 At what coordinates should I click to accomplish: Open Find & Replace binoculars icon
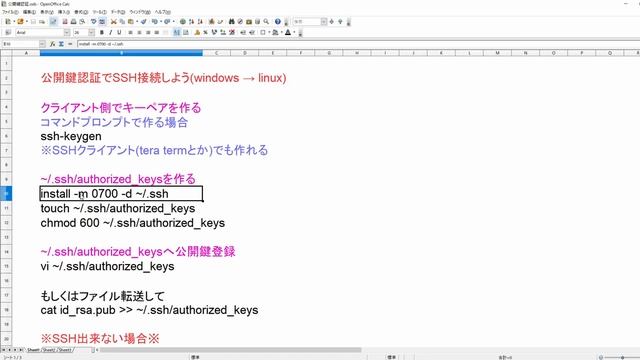232,22
